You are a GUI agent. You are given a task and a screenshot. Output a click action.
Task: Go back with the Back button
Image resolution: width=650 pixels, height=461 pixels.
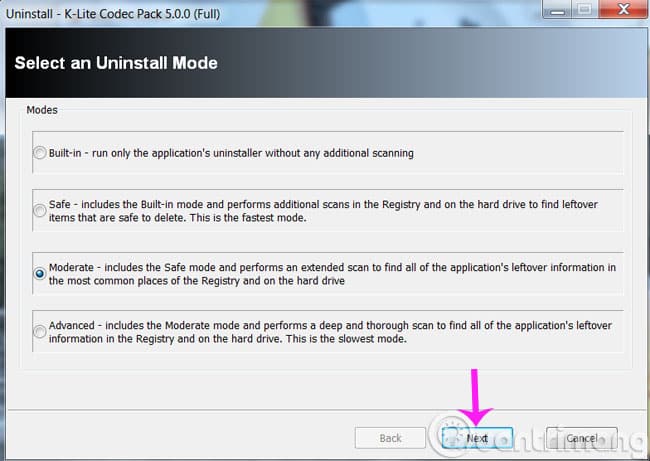(x=390, y=438)
